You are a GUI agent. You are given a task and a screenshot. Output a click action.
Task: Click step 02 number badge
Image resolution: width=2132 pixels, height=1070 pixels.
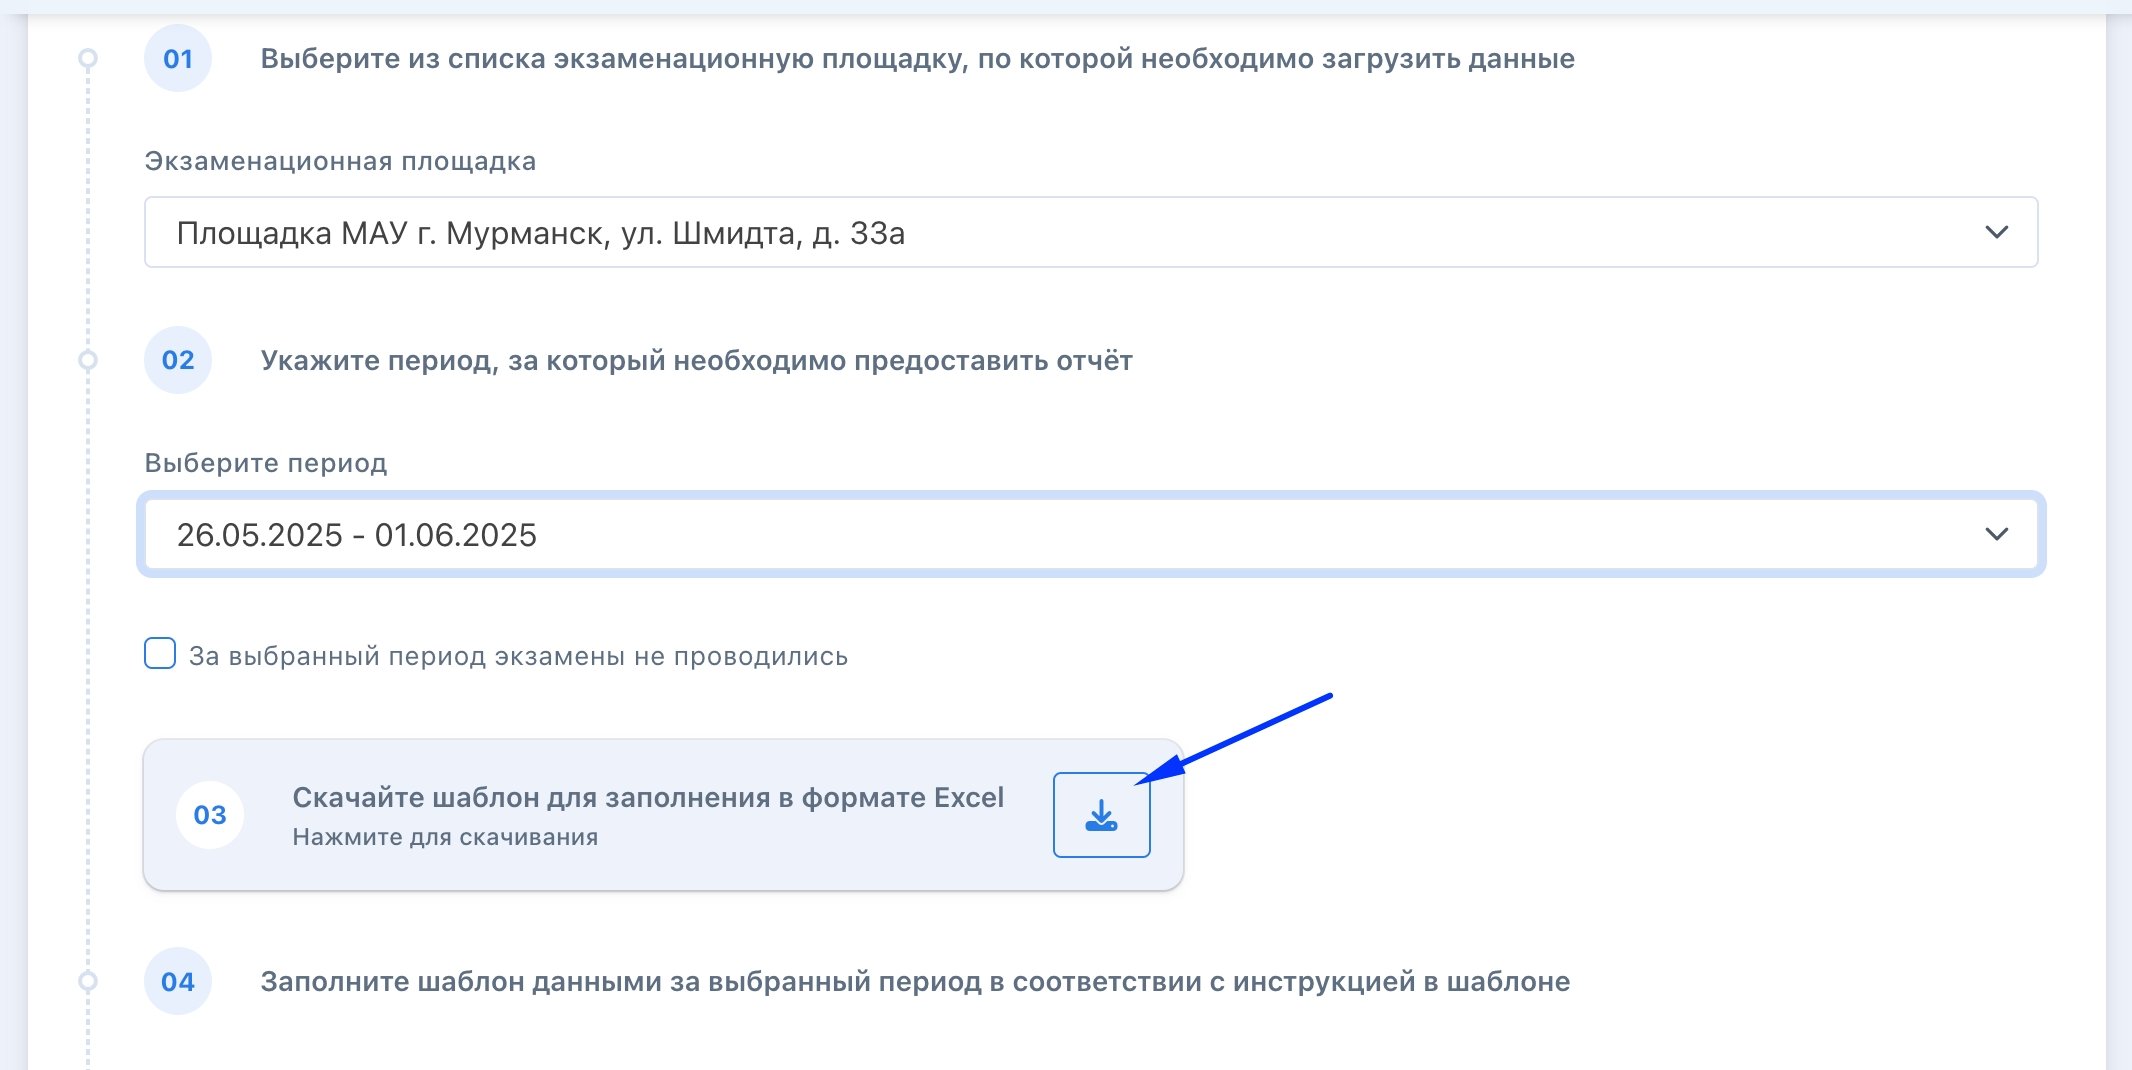pos(178,360)
